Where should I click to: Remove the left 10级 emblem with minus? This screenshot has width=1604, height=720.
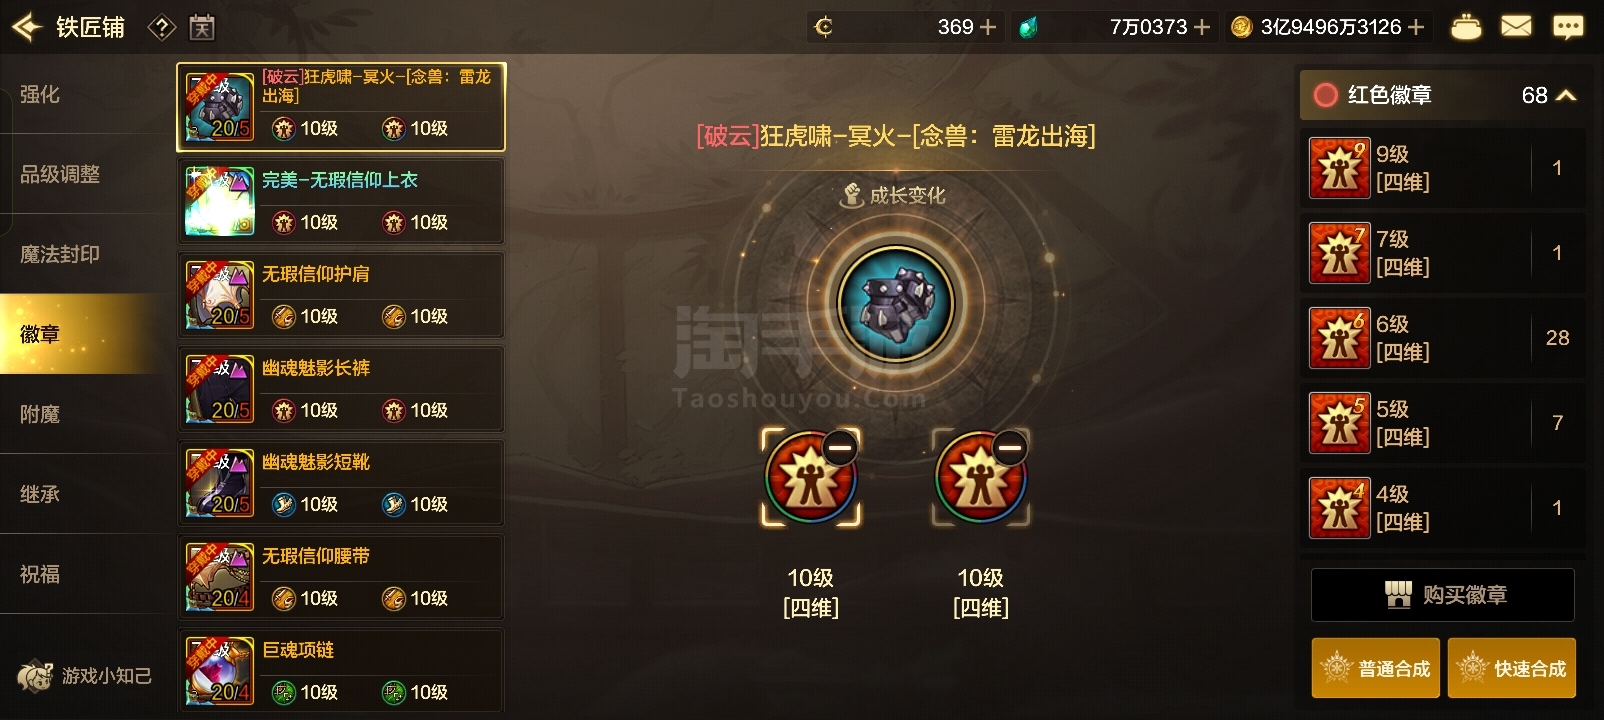coord(840,447)
